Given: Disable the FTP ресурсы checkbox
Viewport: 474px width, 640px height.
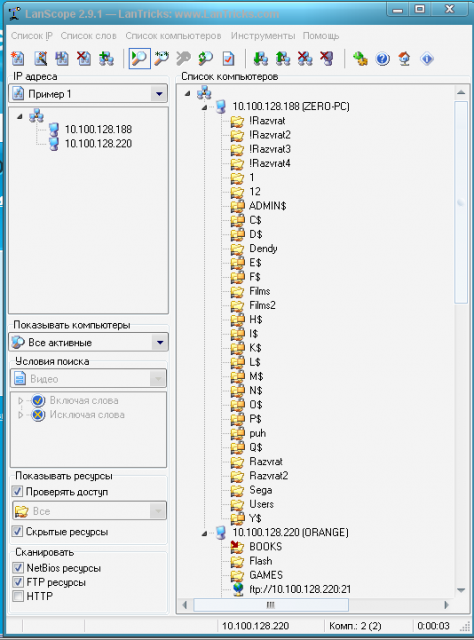Looking at the screenshot, I should (18, 582).
